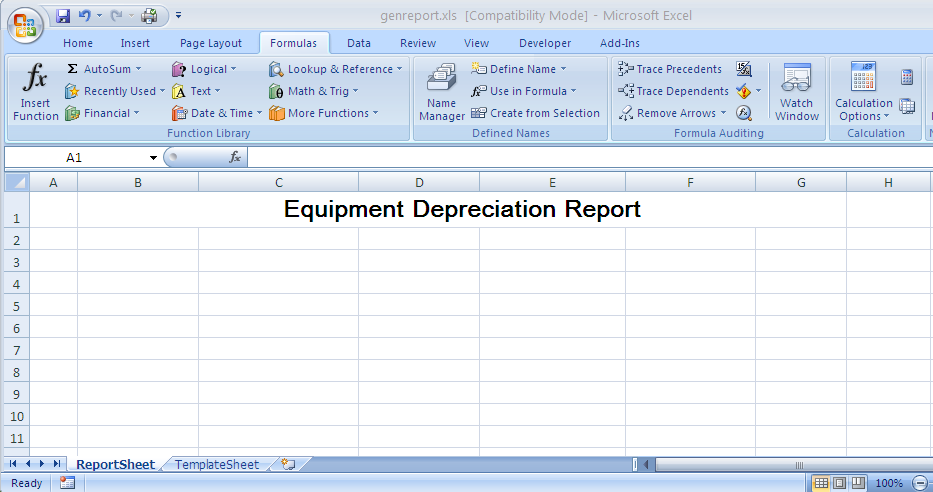The image size is (933, 492).
Task: Save the workbook from Quick Access Toolbar
Action: pos(63,16)
